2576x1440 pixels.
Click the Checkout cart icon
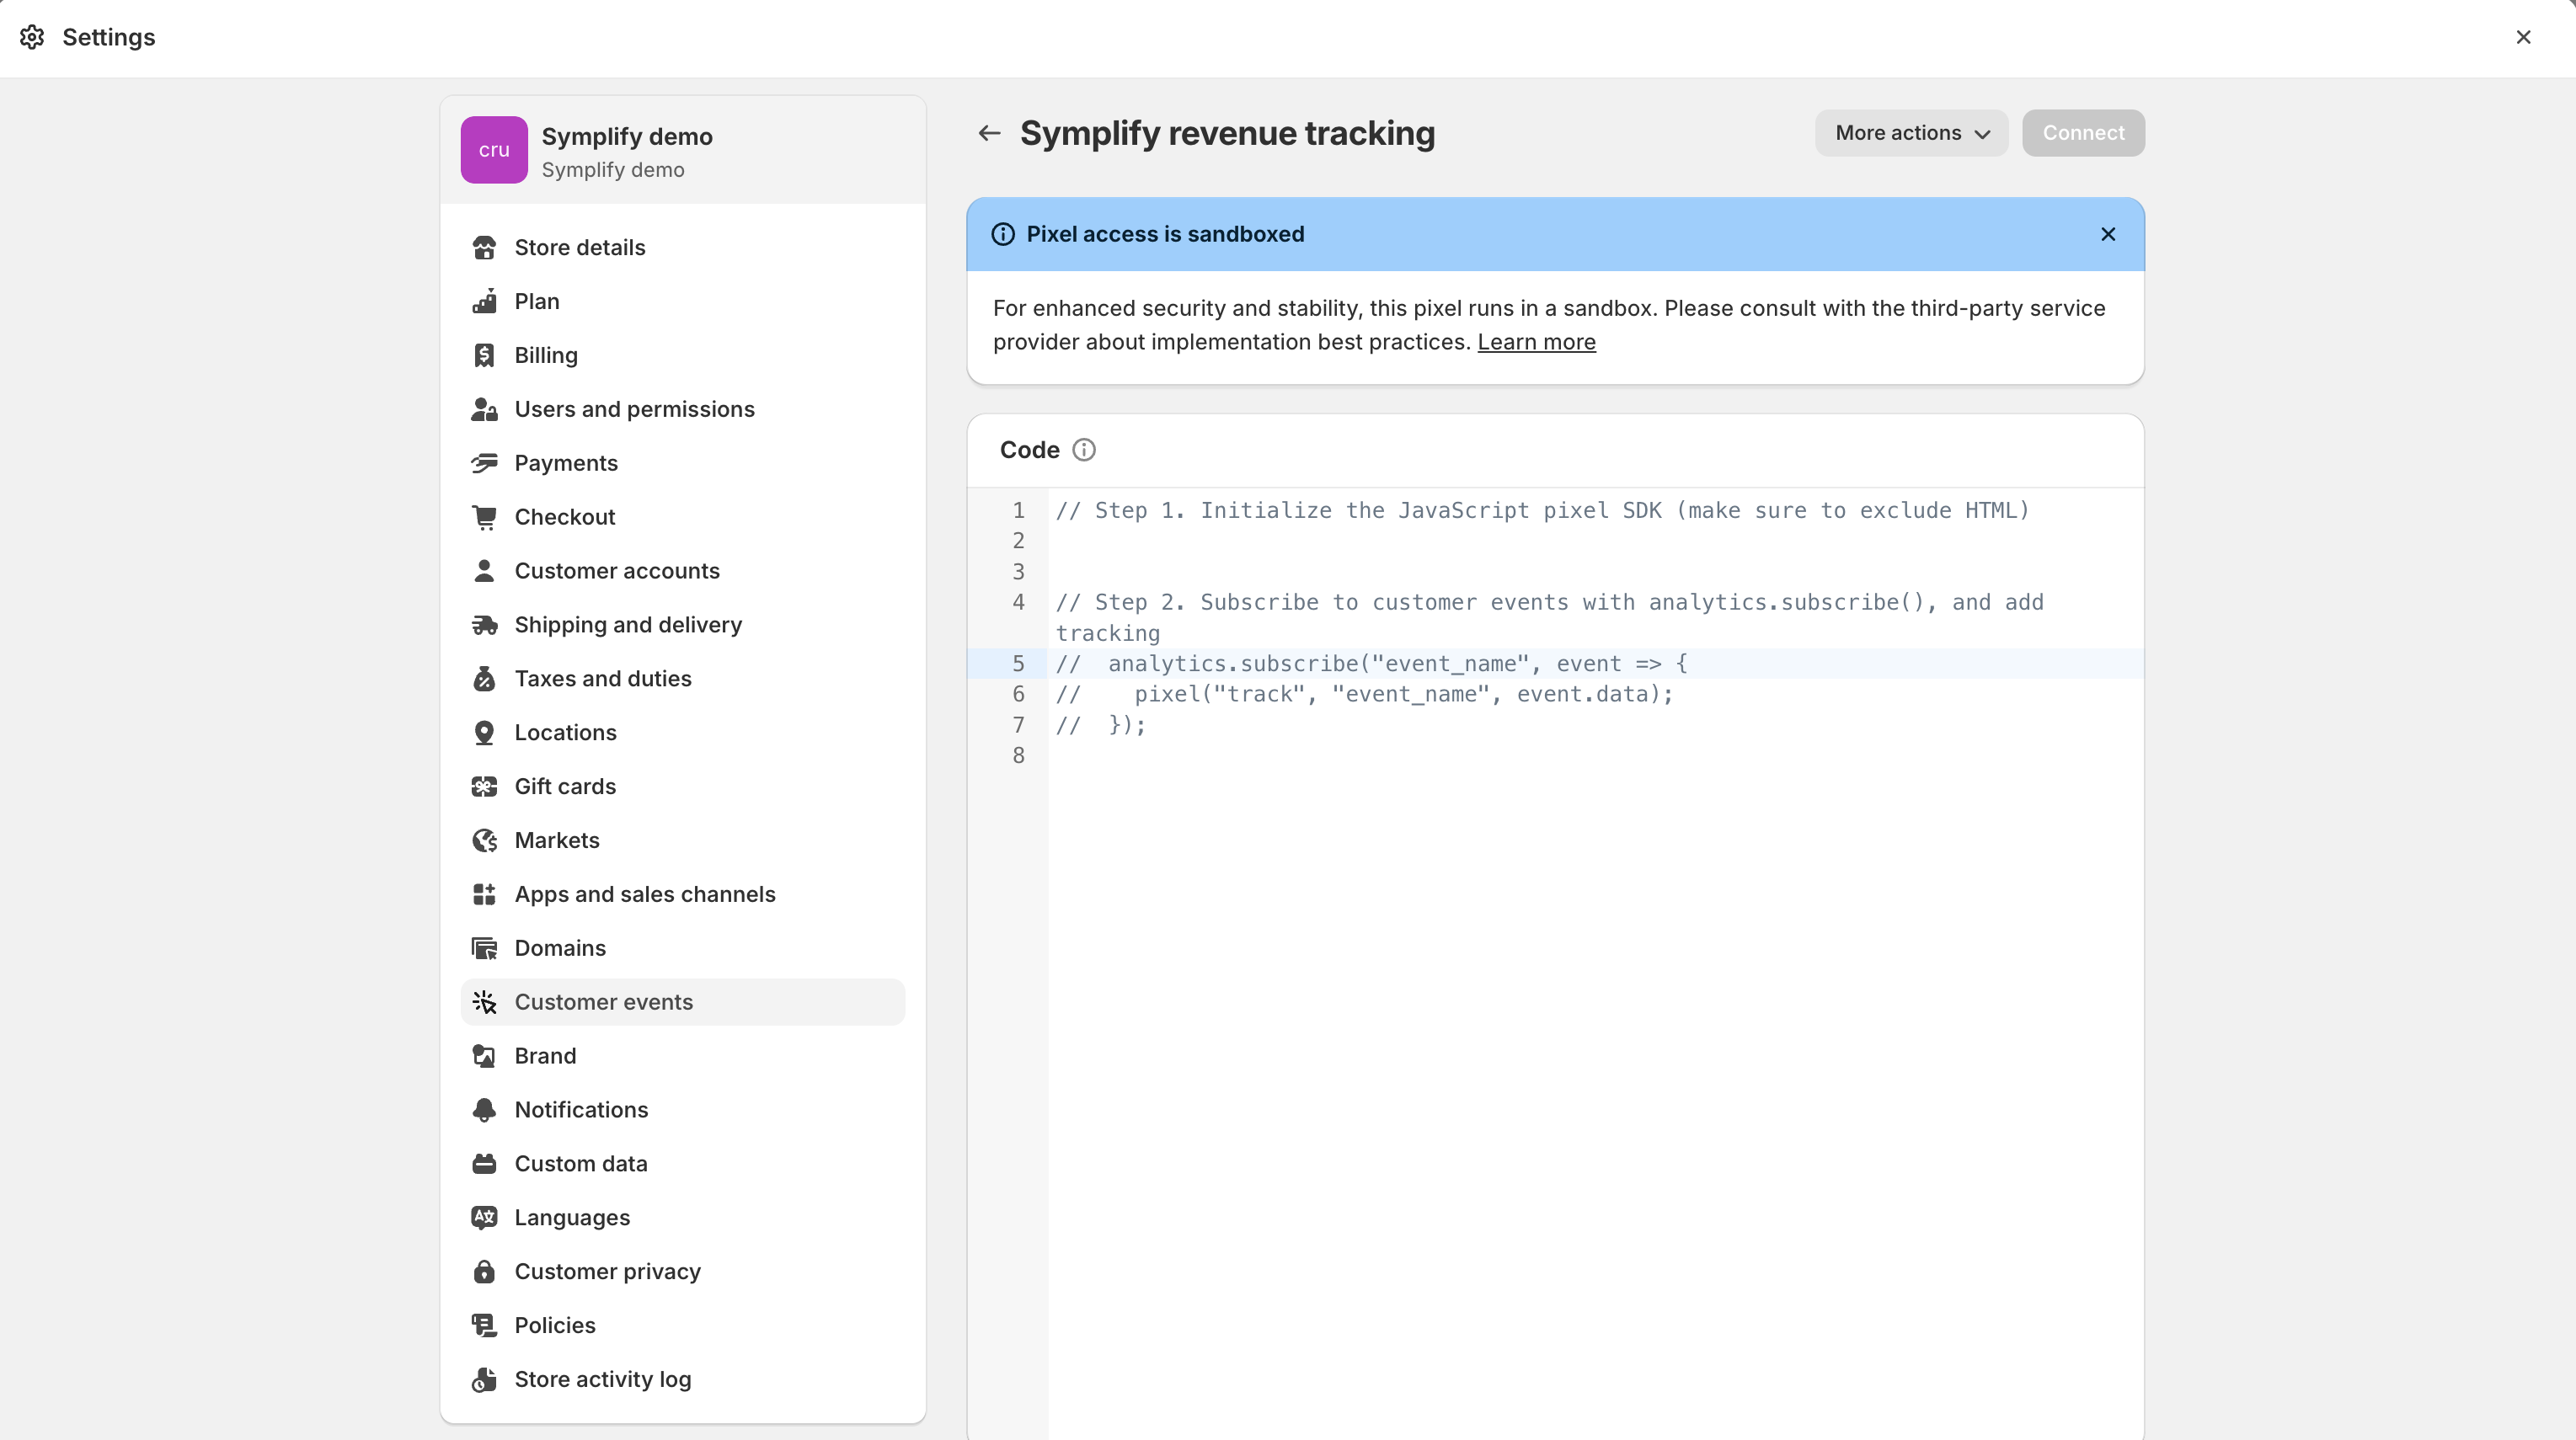484,517
